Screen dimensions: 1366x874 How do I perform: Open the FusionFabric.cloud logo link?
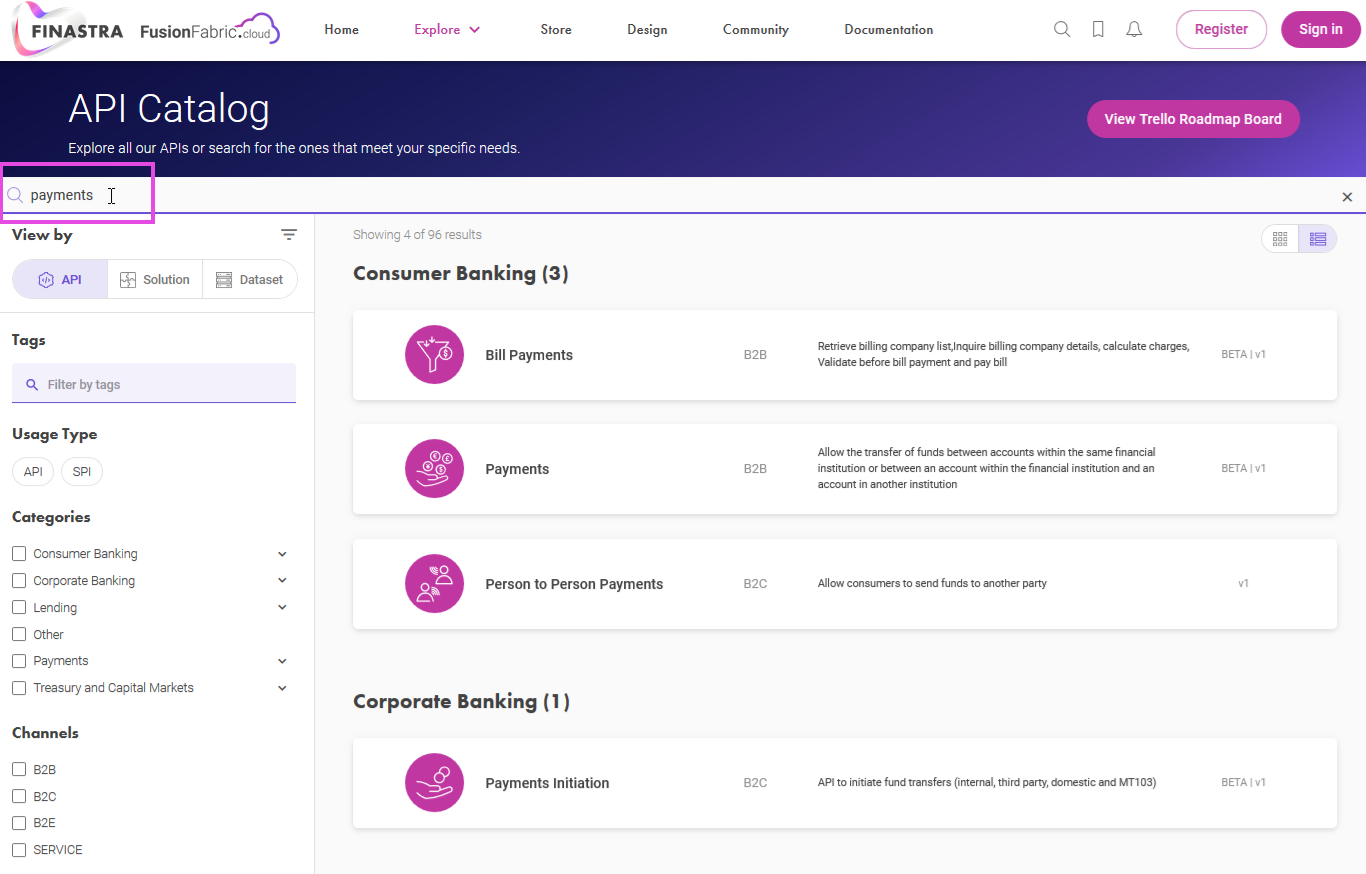pyautogui.click(x=210, y=30)
